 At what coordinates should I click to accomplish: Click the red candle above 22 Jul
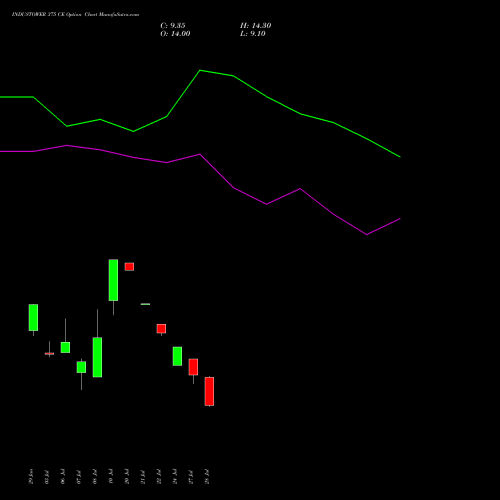point(161,329)
